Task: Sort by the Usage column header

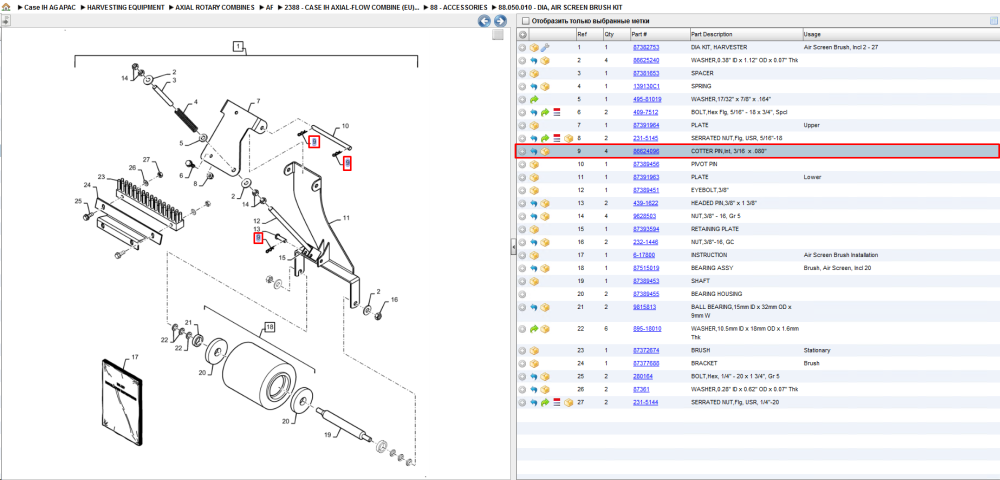Action: (901, 34)
